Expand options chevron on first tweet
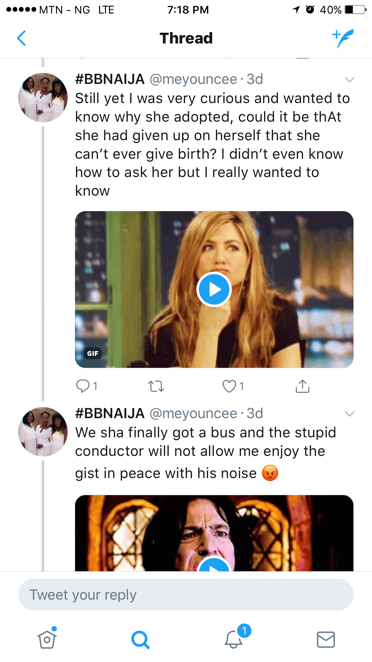This screenshot has width=372, height=662. (350, 79)
